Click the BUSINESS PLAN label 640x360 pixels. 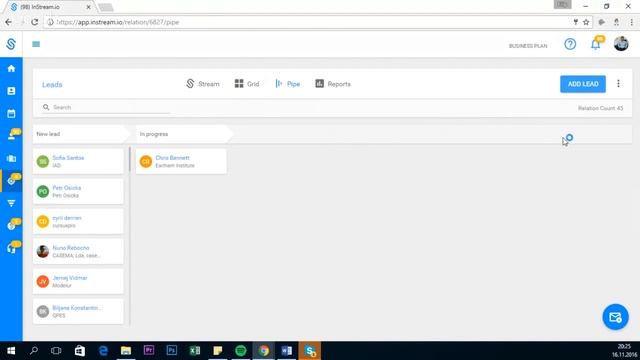tap(528, 46)
